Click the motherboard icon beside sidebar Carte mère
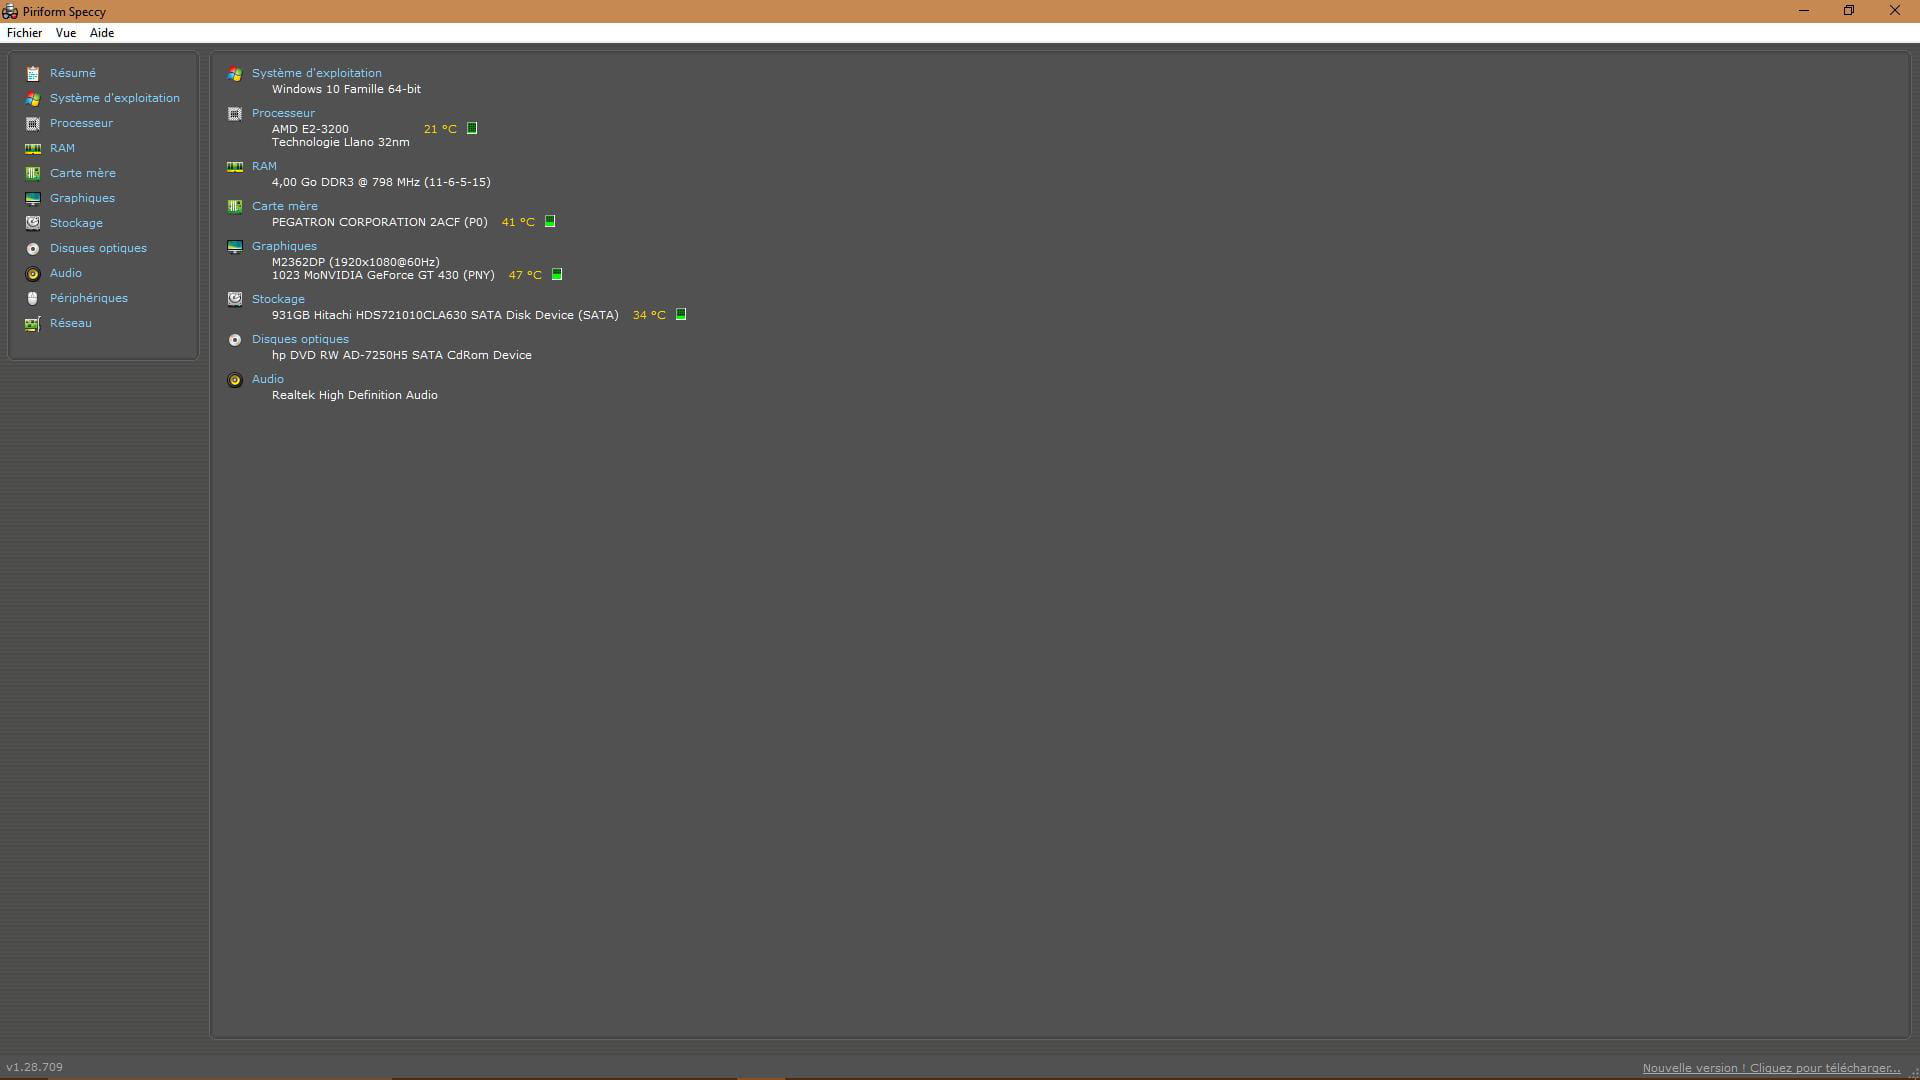Screen dimensions: 1920x1080 pyautogui.click(x=33, y=173)
